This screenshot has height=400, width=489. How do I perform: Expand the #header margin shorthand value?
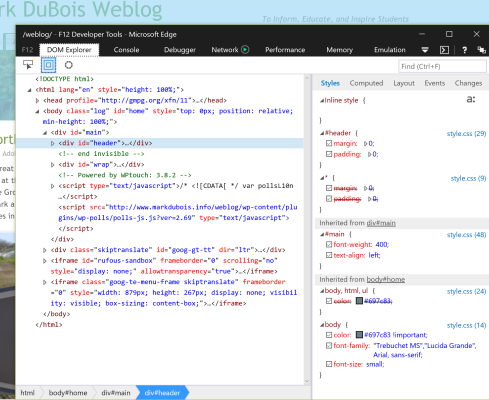click(x=366, y=144)
